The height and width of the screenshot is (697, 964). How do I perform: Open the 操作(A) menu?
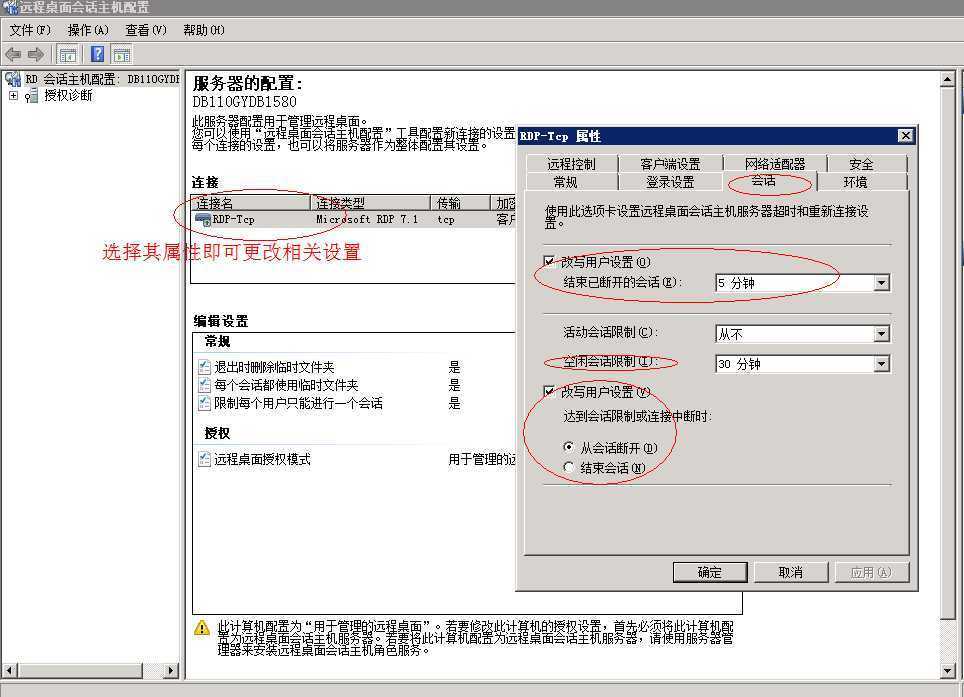[88, 30]
